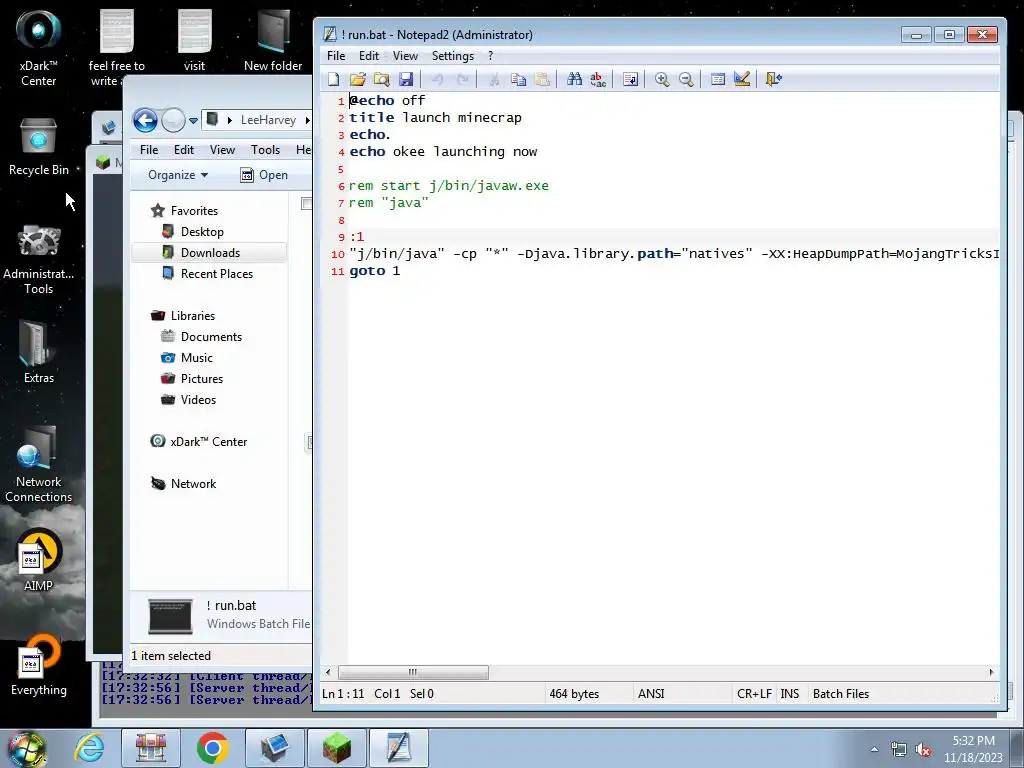Open the Pictures library
The width and height of the screenshot is (1024, 768).
click(201, 379)
